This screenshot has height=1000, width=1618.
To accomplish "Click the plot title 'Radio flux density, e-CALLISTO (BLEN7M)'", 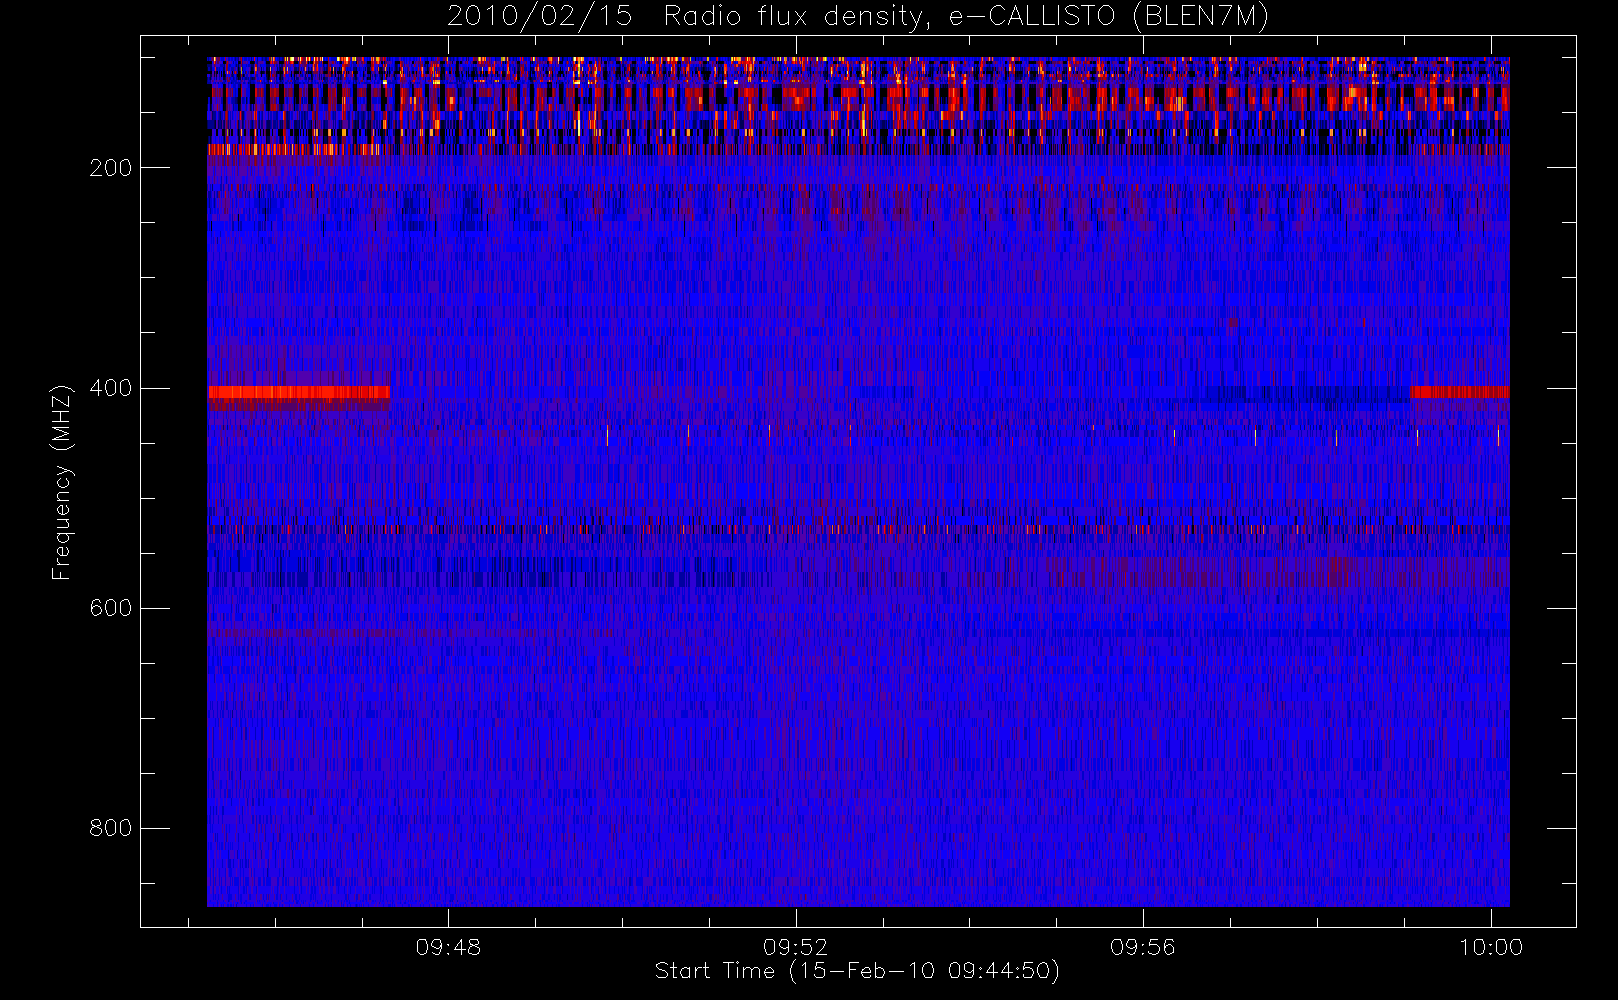I will [966, 17].
